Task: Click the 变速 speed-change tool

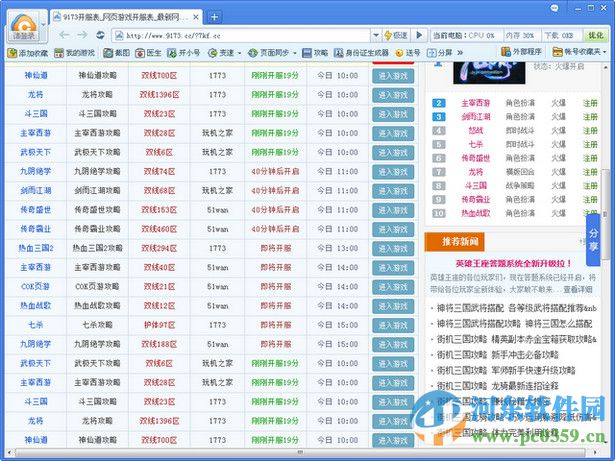Action: coord(221,53)
